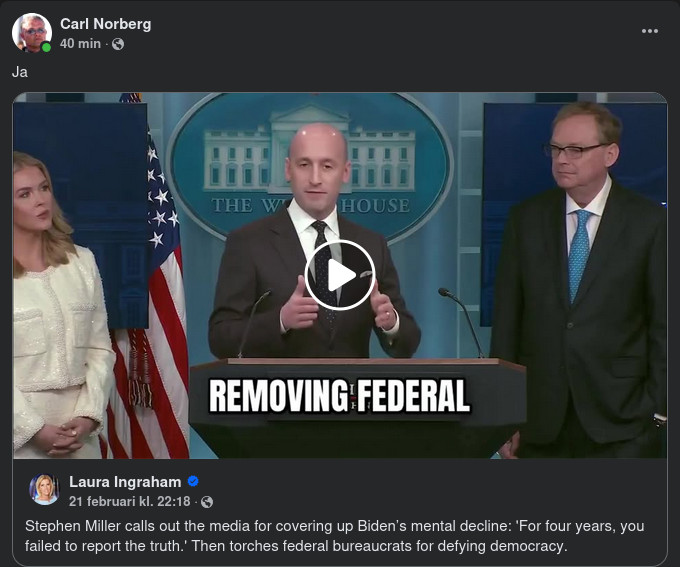680x567 pixels.
Task: Go to Laura Ingraham's page via name
Action: (x=125, y=482)
